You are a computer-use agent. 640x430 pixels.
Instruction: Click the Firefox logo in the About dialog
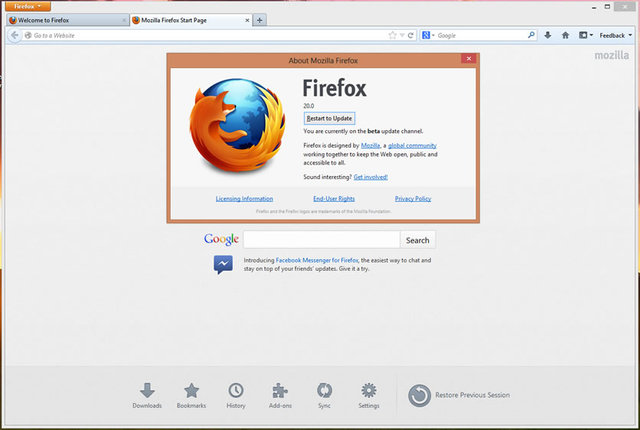coord(238,125)
